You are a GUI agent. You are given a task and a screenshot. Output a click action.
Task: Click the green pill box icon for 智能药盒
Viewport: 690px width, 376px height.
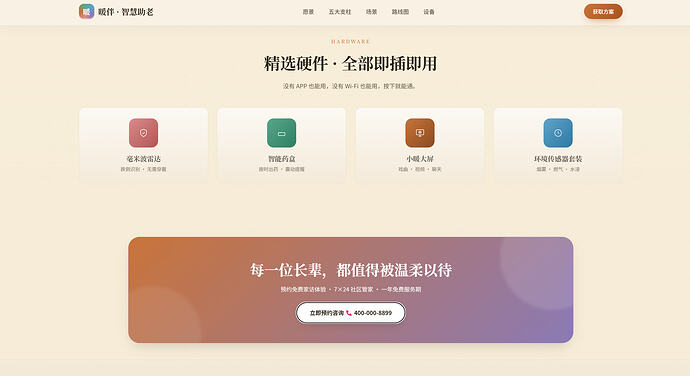[x=282, y=133]
